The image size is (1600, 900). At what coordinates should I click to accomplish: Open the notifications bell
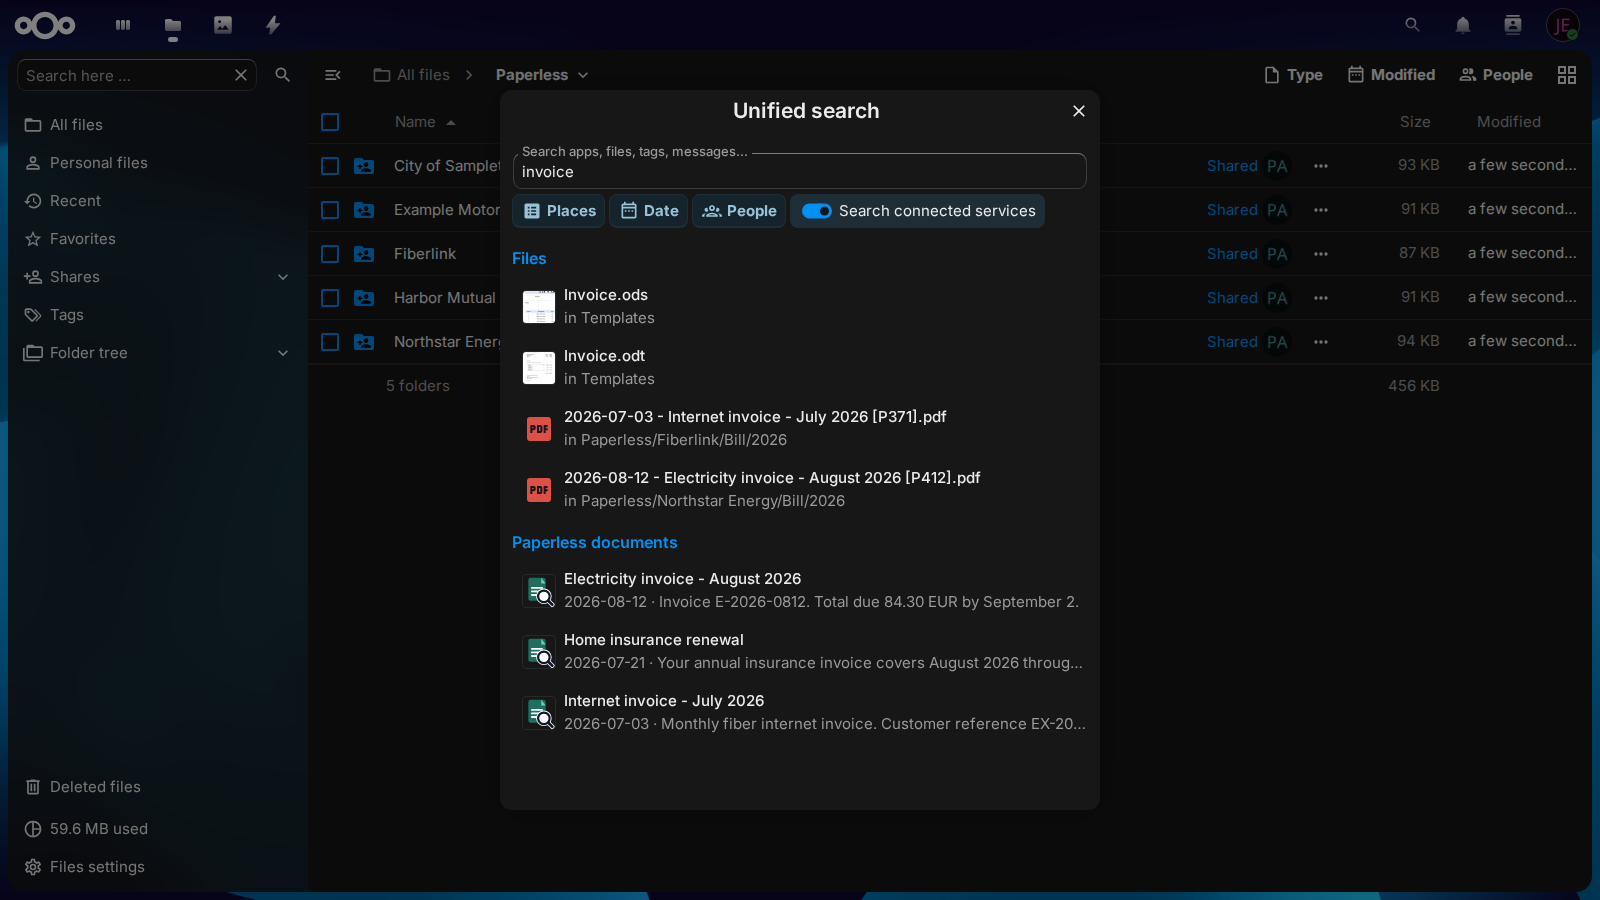(1463, 25)
